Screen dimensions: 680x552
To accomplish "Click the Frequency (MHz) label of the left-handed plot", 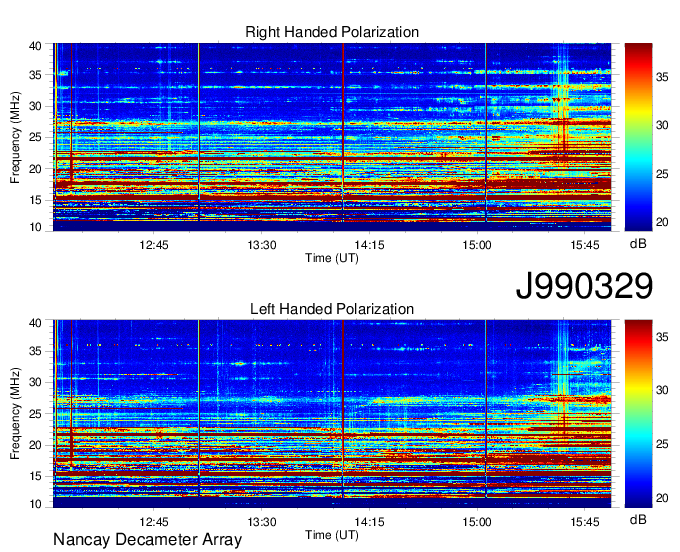I will point(15,414).
